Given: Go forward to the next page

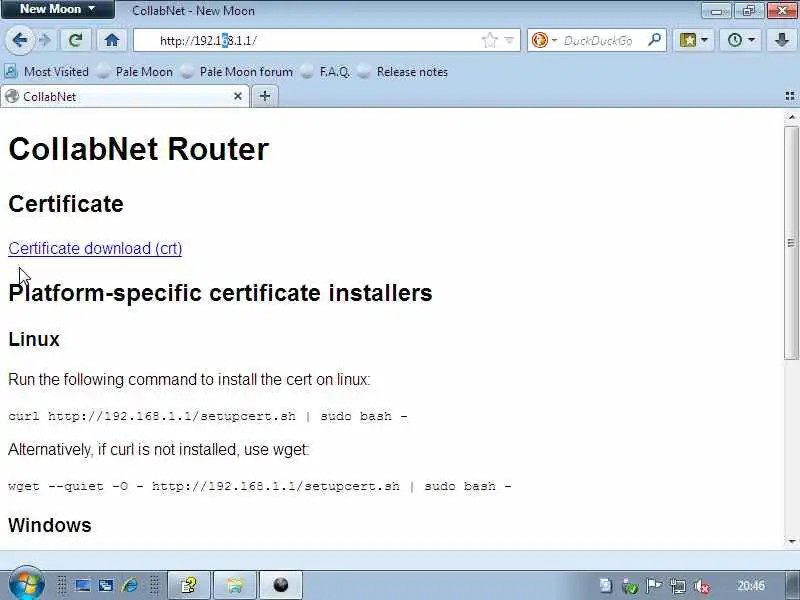Looking at the screenshot, I should coord(45,40).
